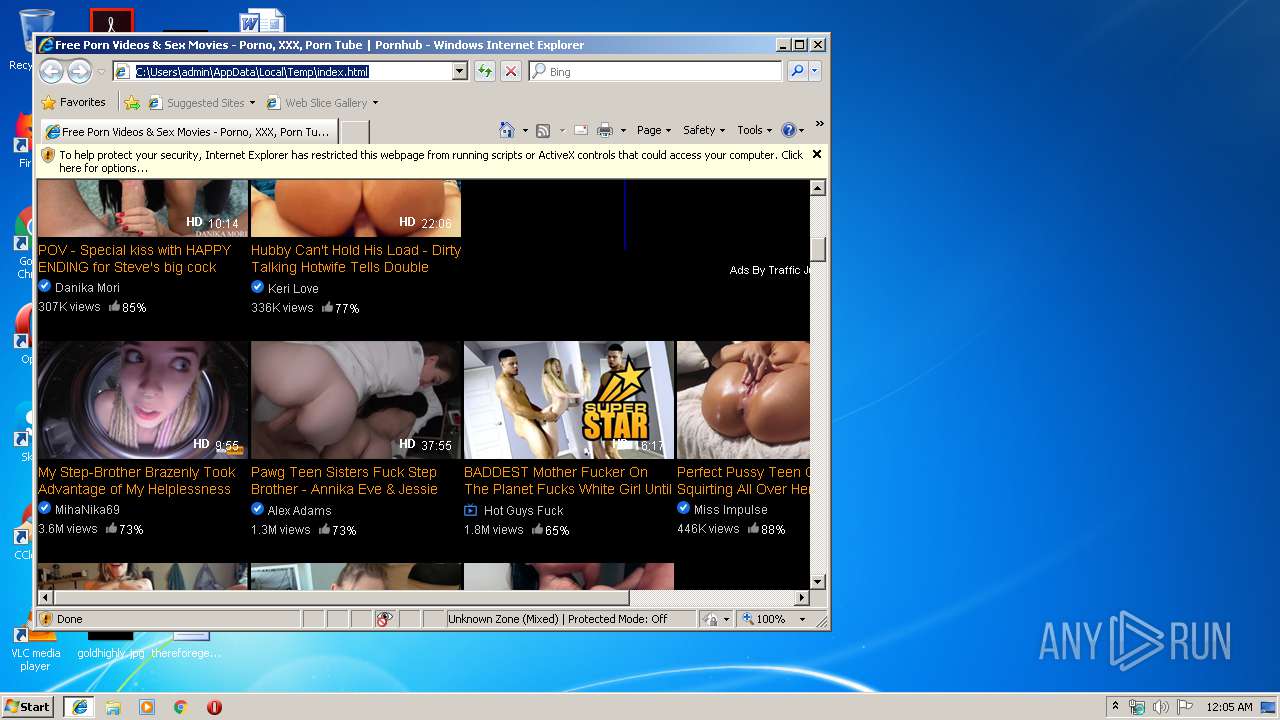Click the 100% zoom level button
Screen dimensions: 1280x720
coord(765,619)
